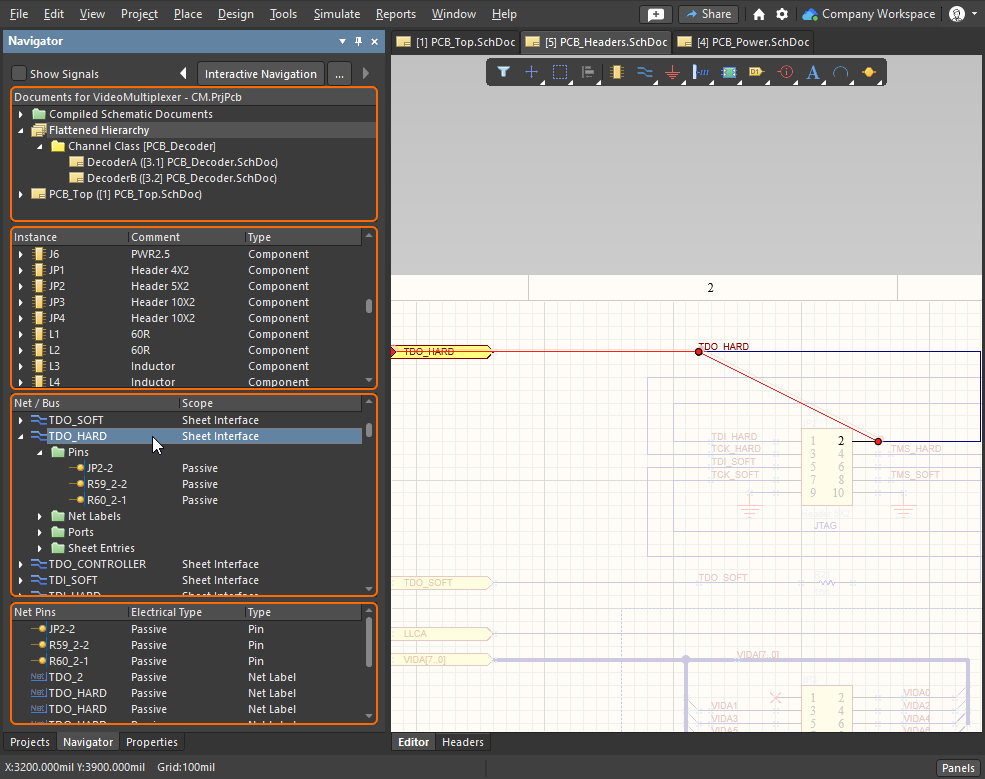Open the Simulate menu
This screenshot has height=779, width=985.
pyautogui.click(x=336, y=14)
